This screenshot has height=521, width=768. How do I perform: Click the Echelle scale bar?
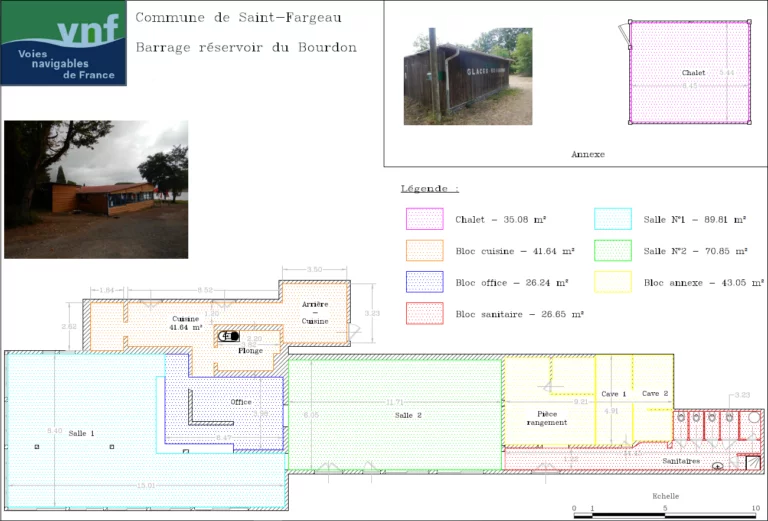coord(665,509)
